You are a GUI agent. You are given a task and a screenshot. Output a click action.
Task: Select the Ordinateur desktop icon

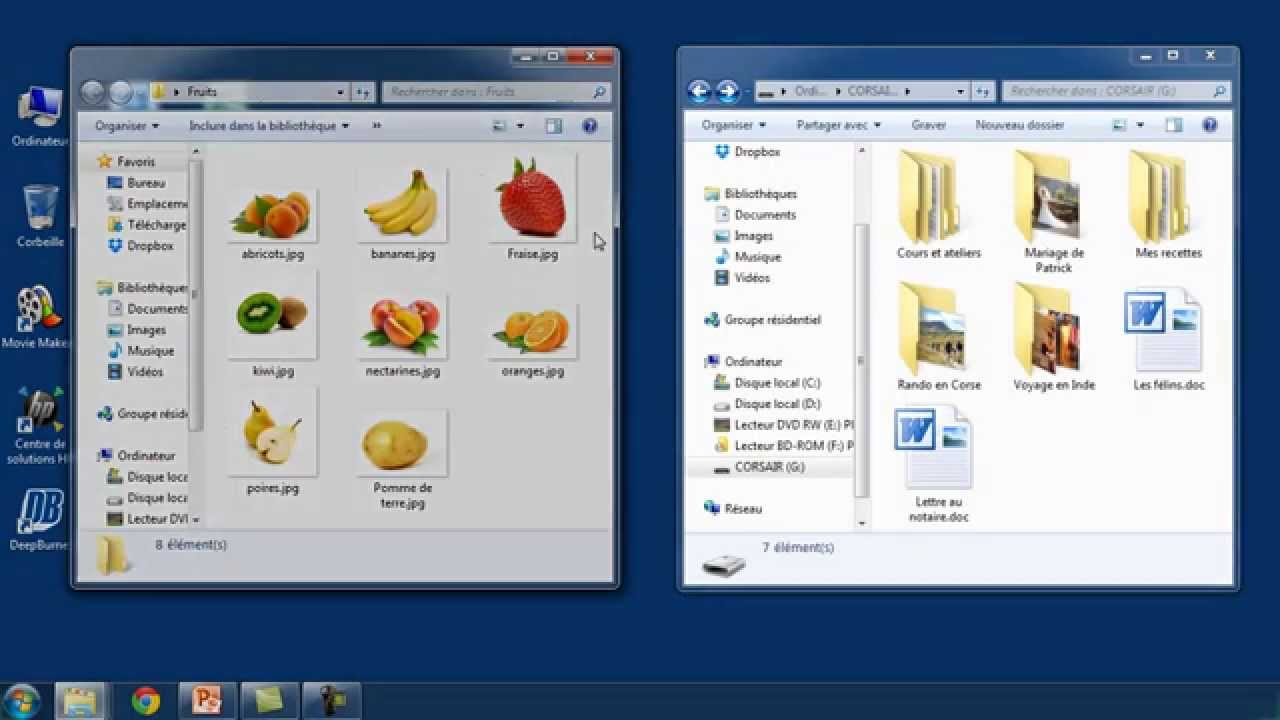40,117
